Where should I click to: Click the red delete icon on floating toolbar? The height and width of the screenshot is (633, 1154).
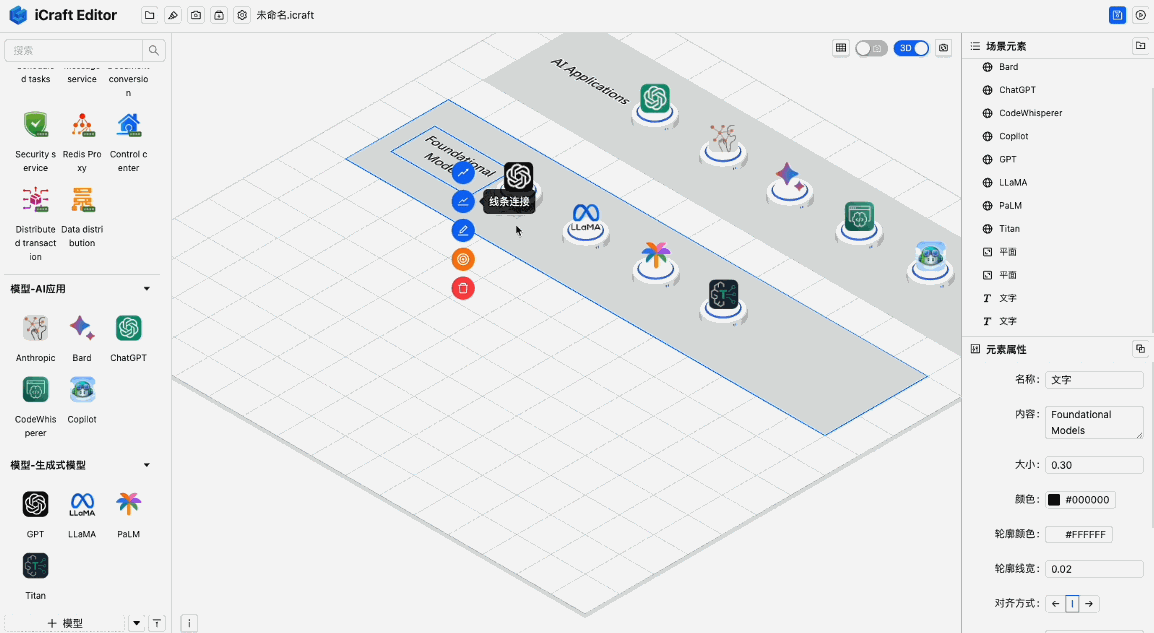[463, 288]
